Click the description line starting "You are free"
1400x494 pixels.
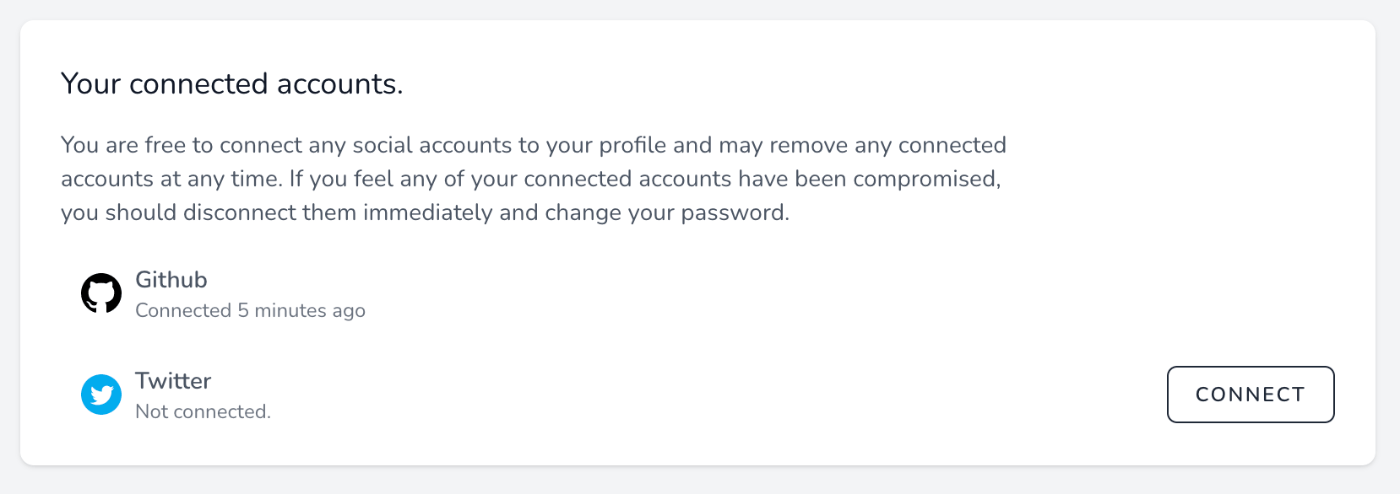[x=533, y=146]
